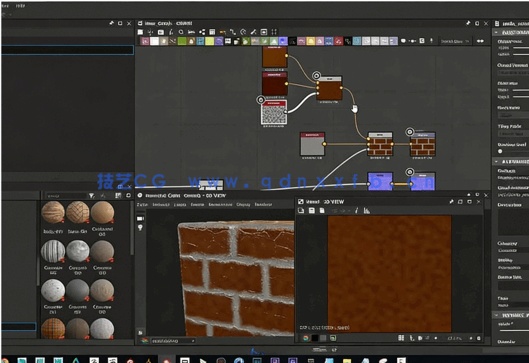
Task: Add the solid green node from node palette
Action: point(182,41)
